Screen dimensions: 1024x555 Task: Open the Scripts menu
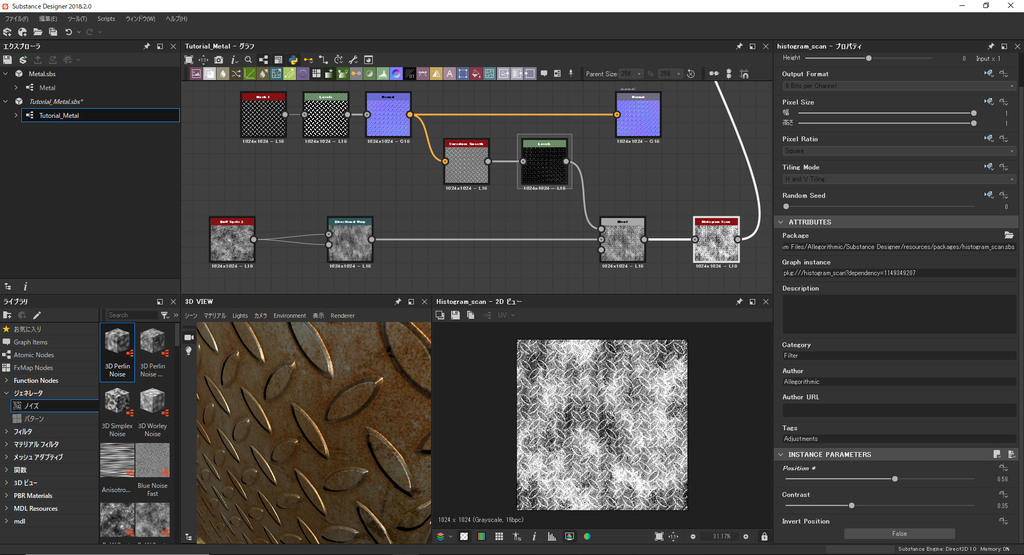[x=106, y=19]
